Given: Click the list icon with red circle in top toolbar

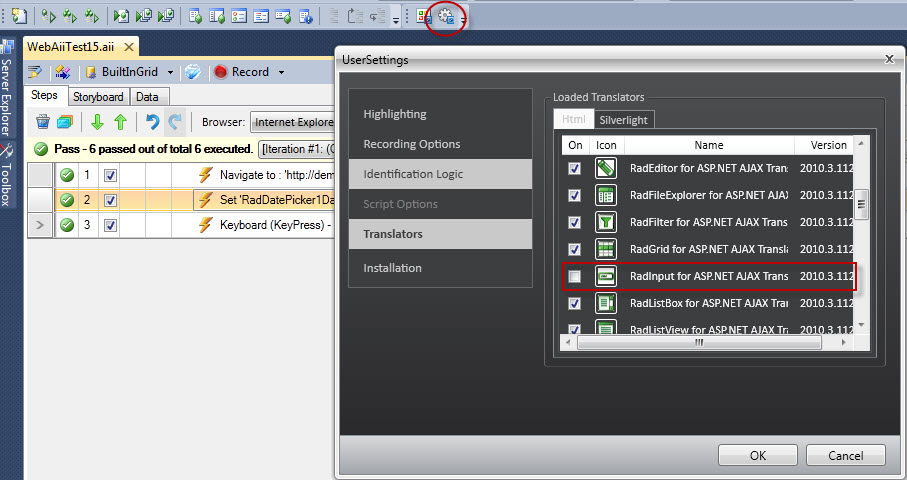Looking at the screenshot, I should tap(239, 16).
